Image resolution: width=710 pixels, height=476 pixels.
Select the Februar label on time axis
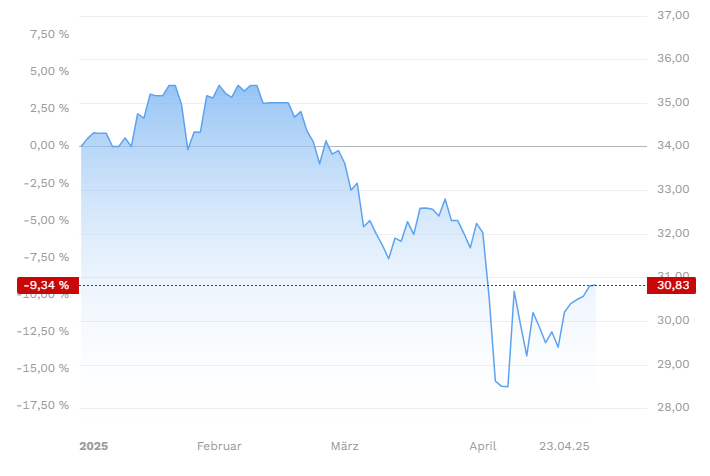(x=219, y=446)
